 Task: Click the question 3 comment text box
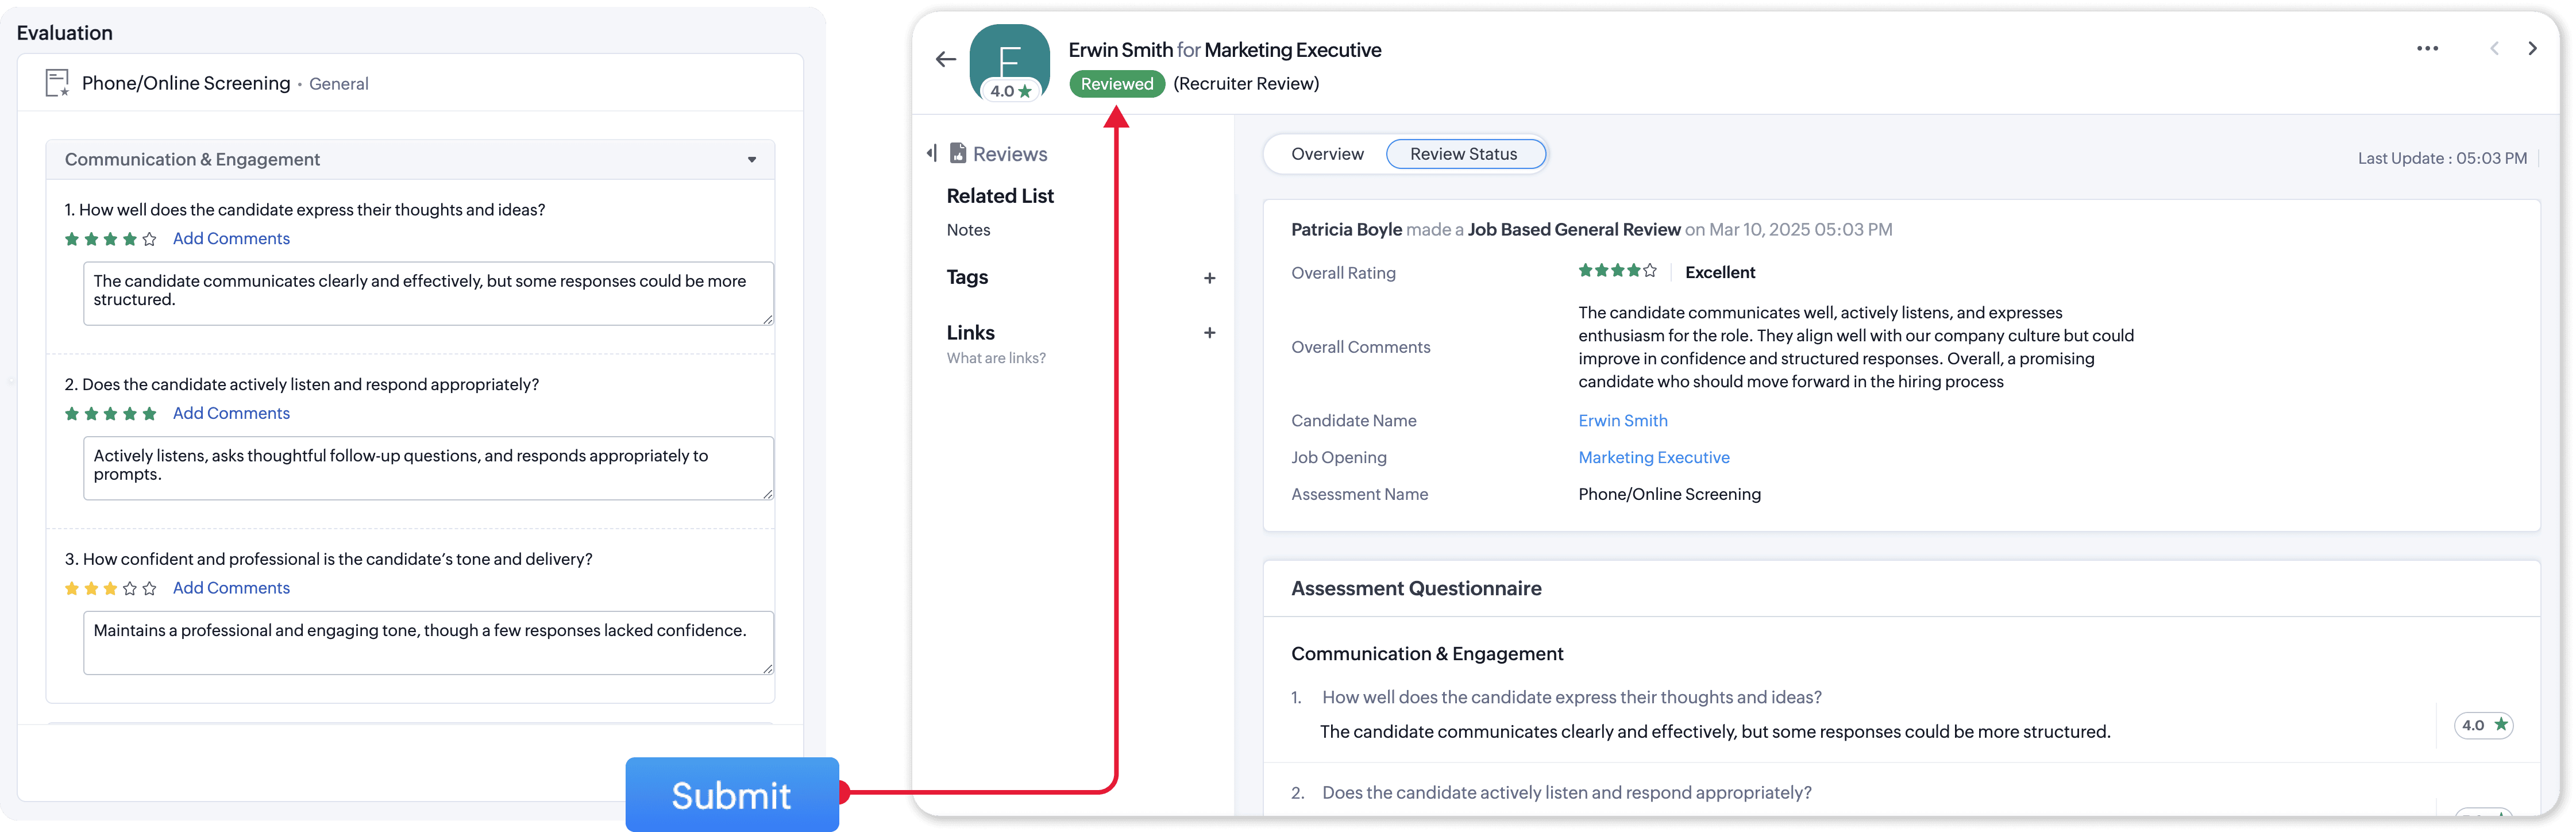[428, 642]
